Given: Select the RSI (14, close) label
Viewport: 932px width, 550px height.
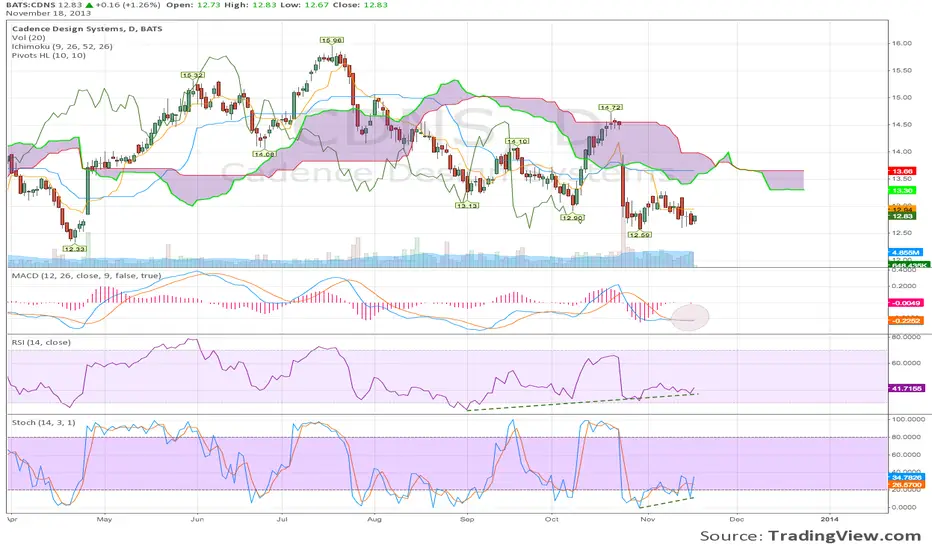Looking at the screenshot, I should (x=41, y=342).
